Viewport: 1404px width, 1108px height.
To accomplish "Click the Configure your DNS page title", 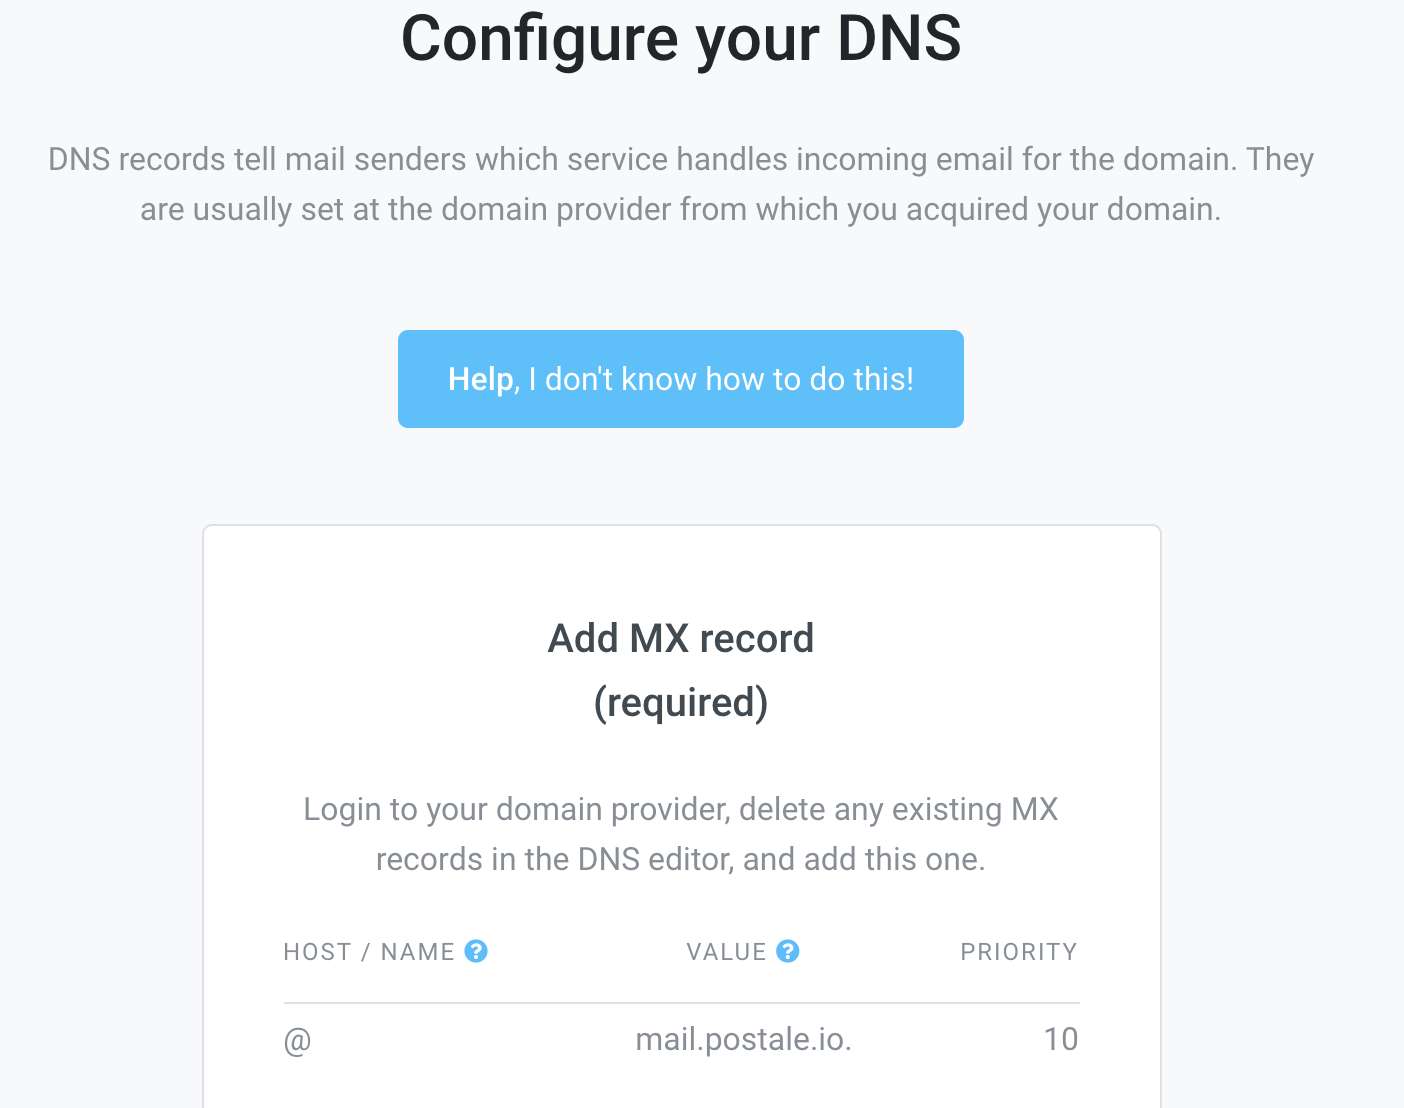I will (681, 40).
